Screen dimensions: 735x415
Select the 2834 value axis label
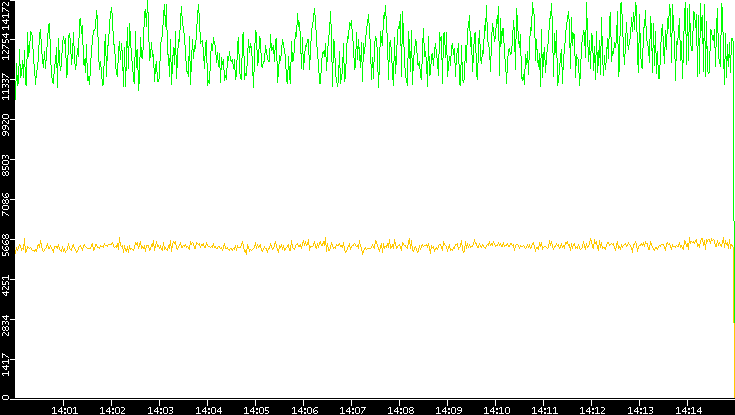(6, 325)
